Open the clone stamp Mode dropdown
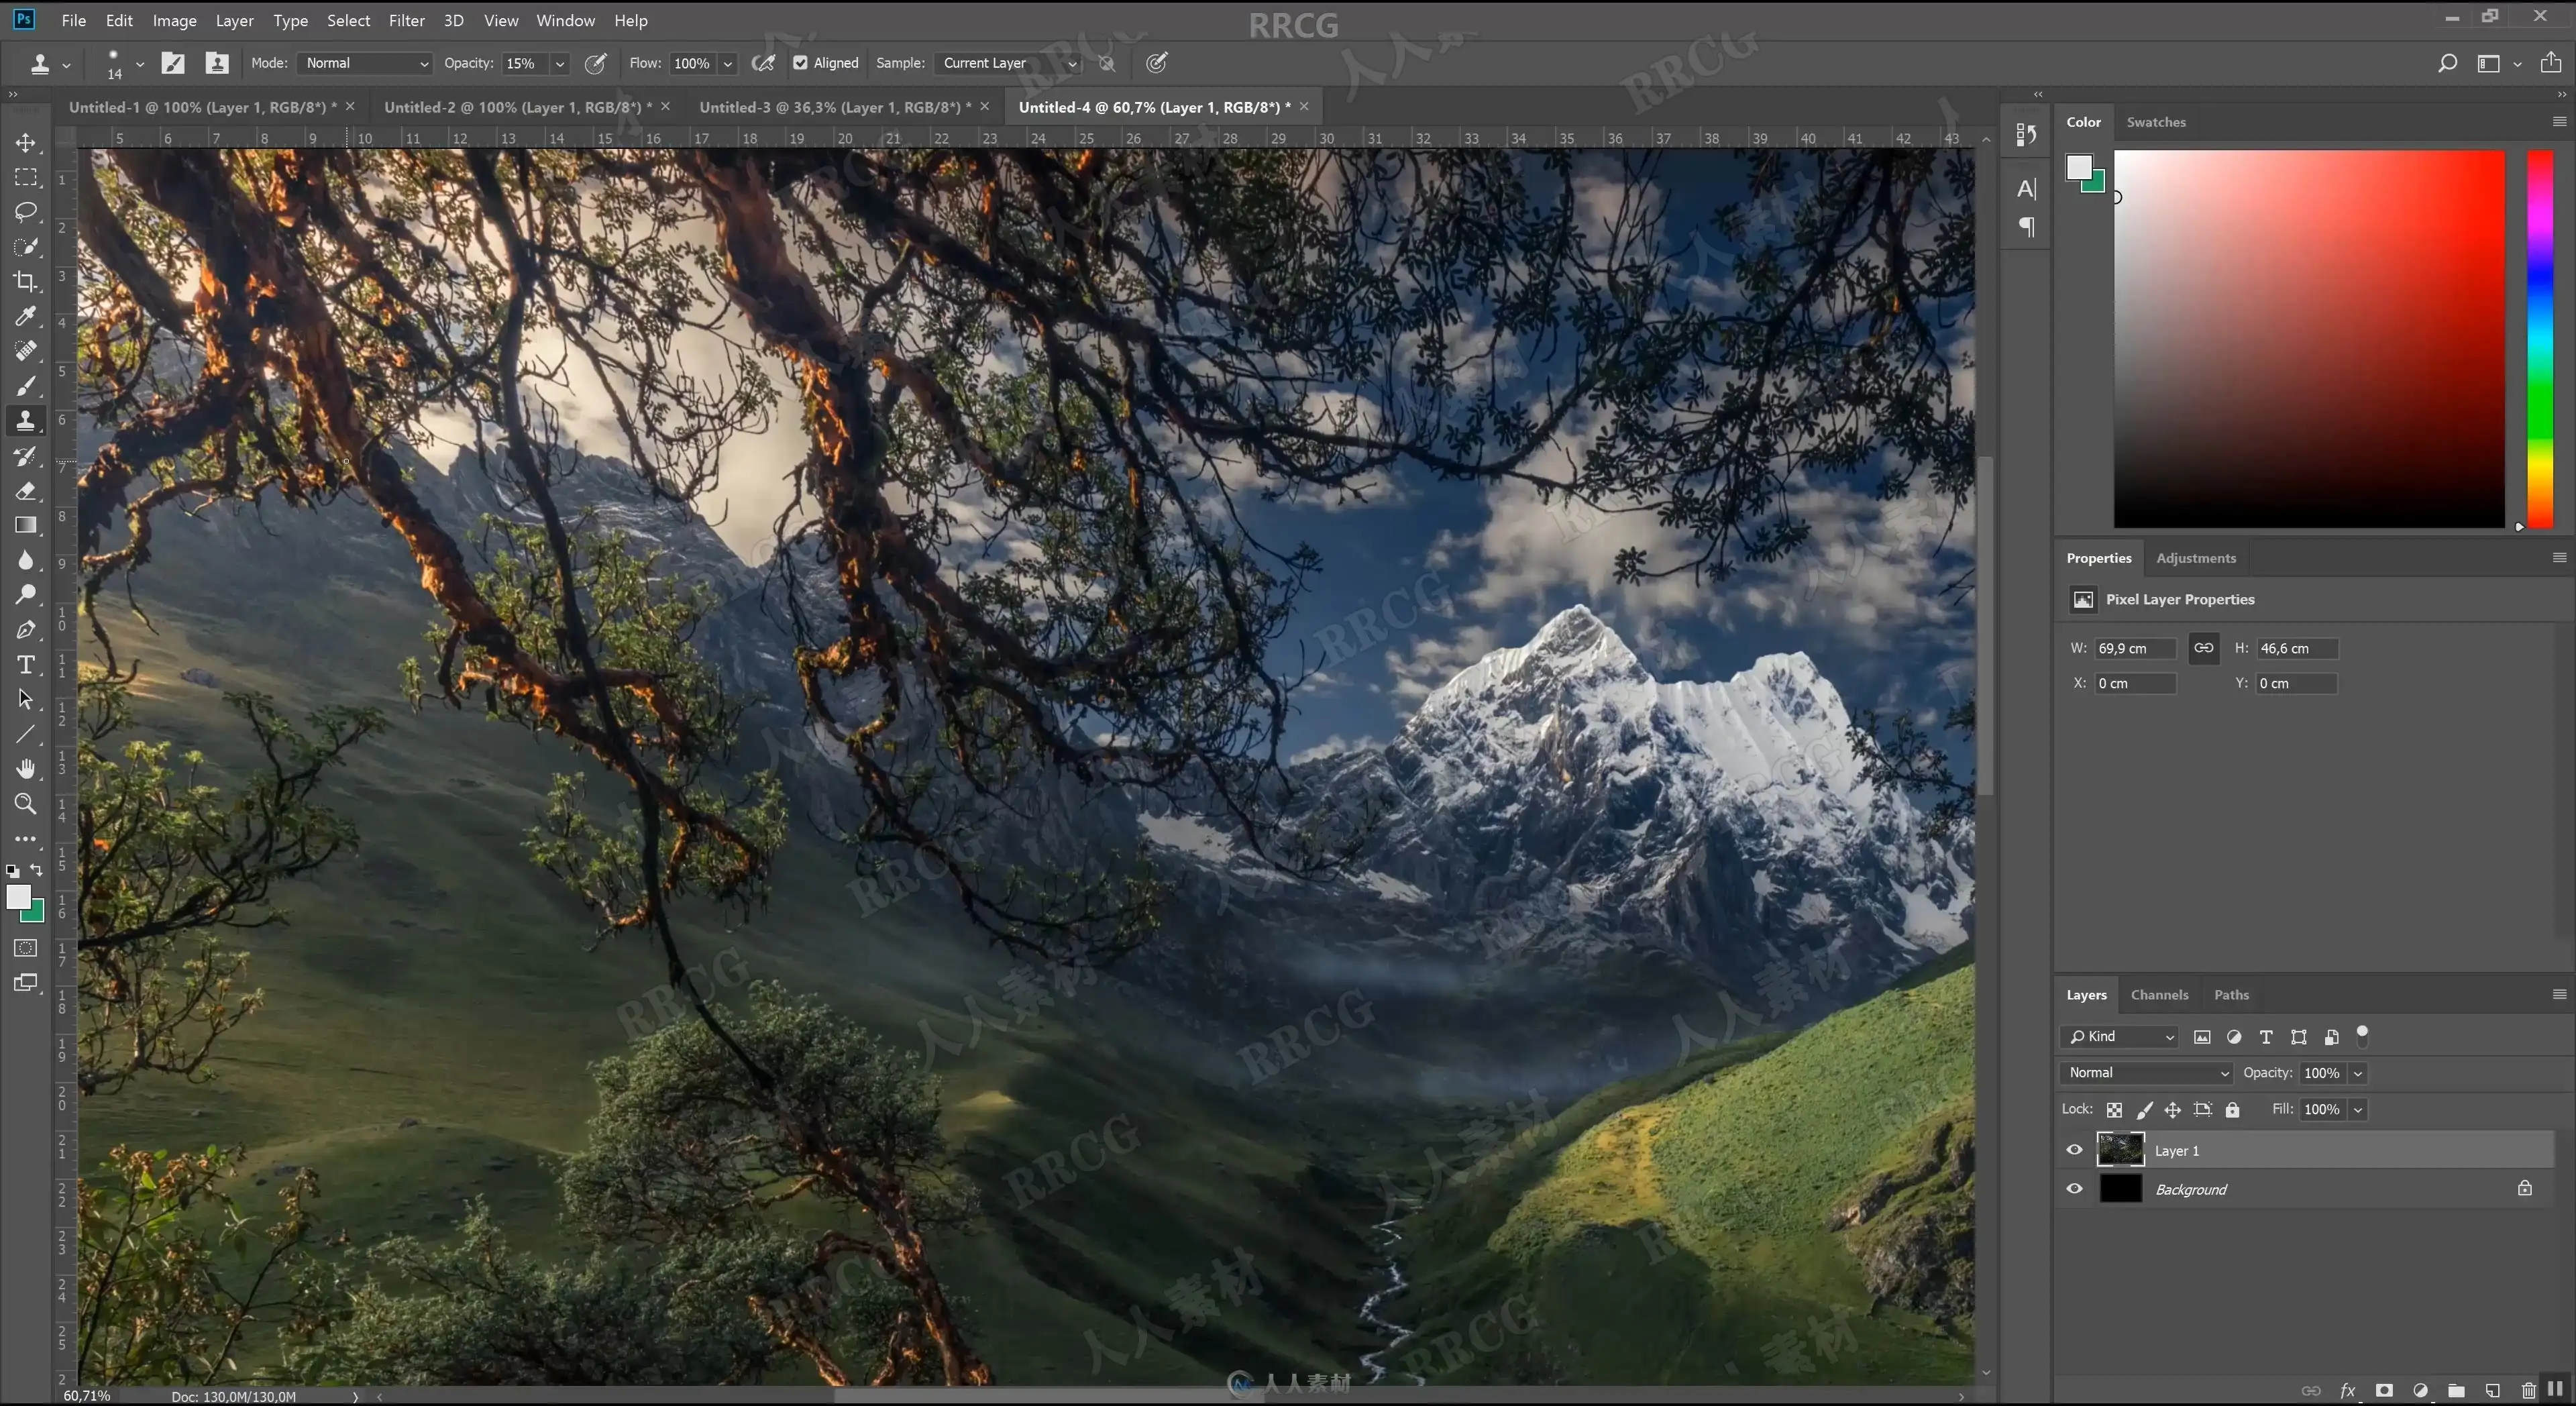2576x1406 pixels. [x=365, y=63]
